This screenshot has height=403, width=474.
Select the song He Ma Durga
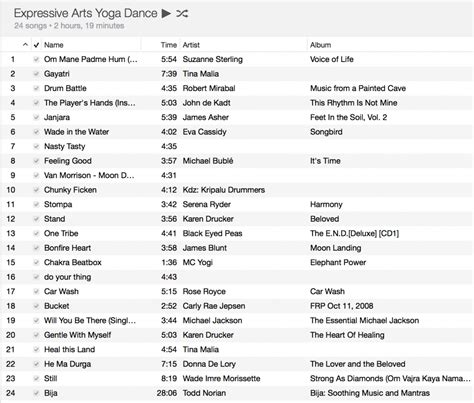[67, 364]
